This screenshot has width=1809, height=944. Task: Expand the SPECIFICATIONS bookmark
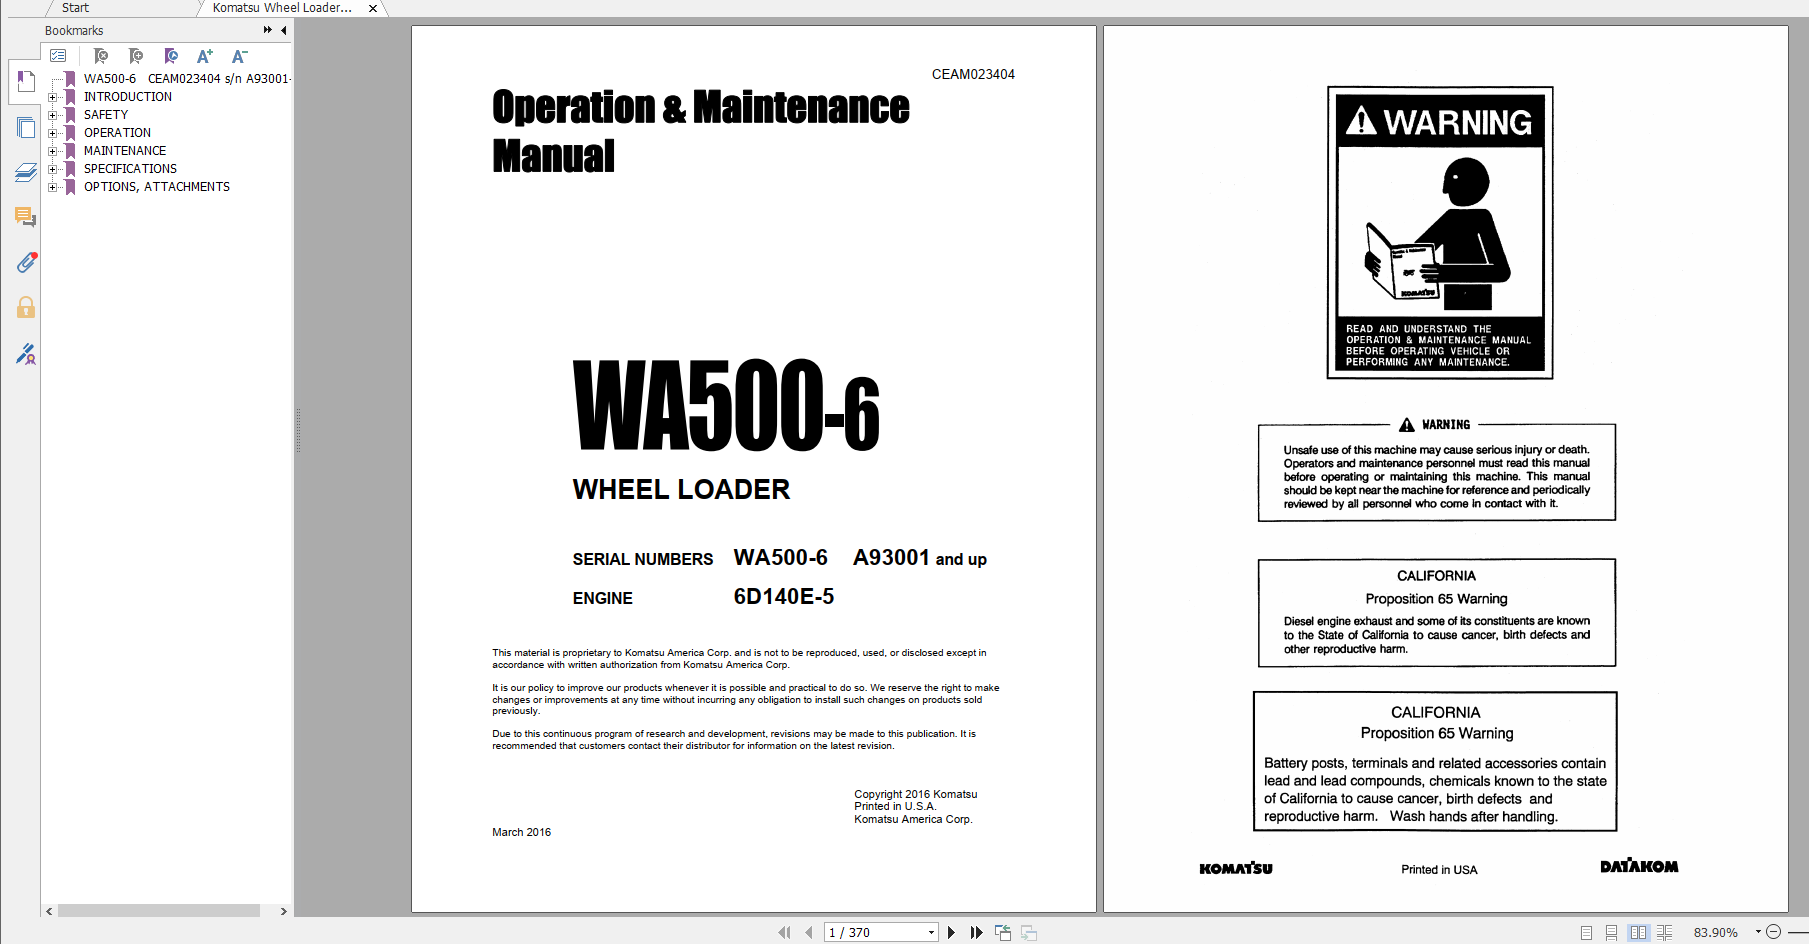pyautogui.click(x=52, y=169)
